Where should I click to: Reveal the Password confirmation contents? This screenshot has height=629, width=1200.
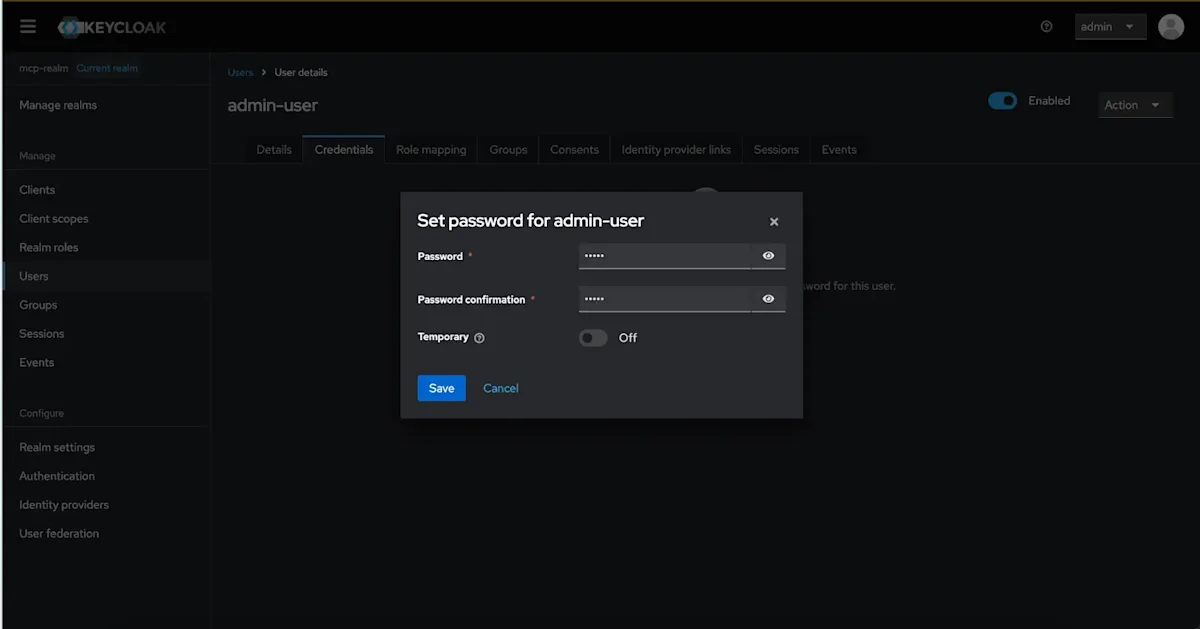pyautogui.click(x=768, y=299)
